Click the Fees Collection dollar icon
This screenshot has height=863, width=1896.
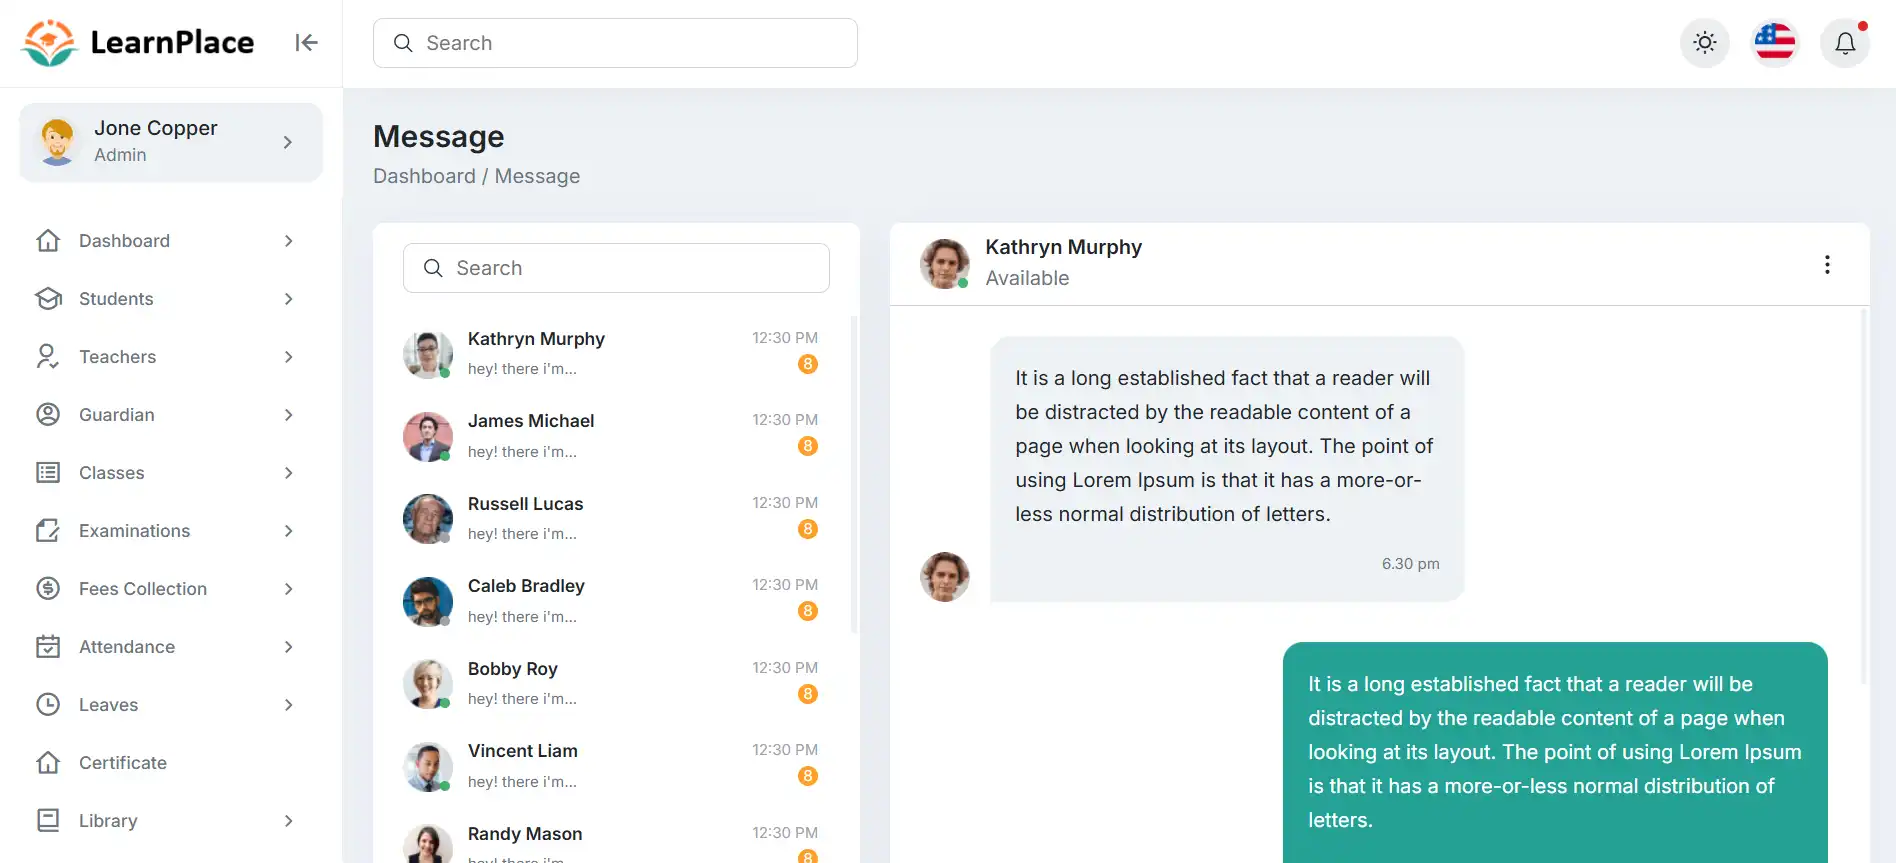[48, 589]
